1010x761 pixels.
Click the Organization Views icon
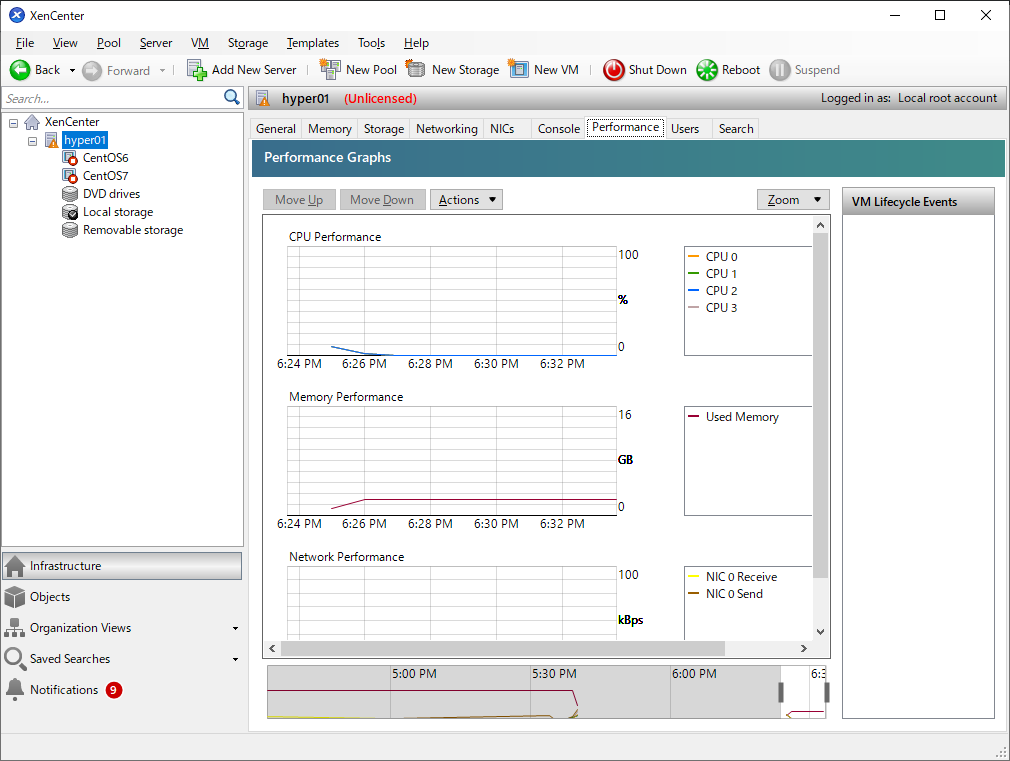point(14,628)
